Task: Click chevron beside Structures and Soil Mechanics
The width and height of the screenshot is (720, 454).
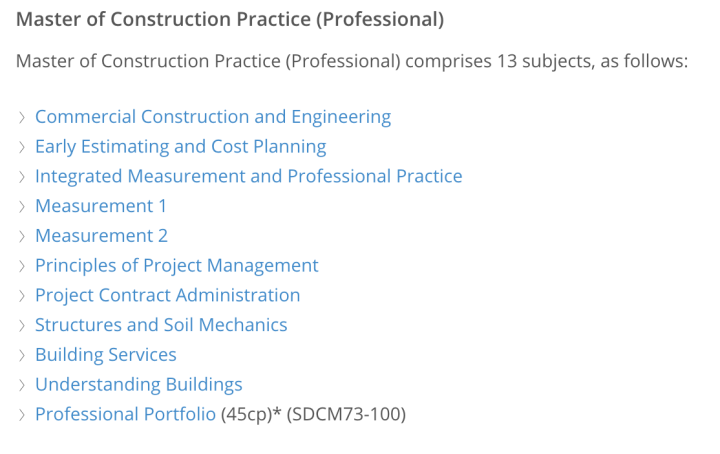Action: tap(22, 325)
